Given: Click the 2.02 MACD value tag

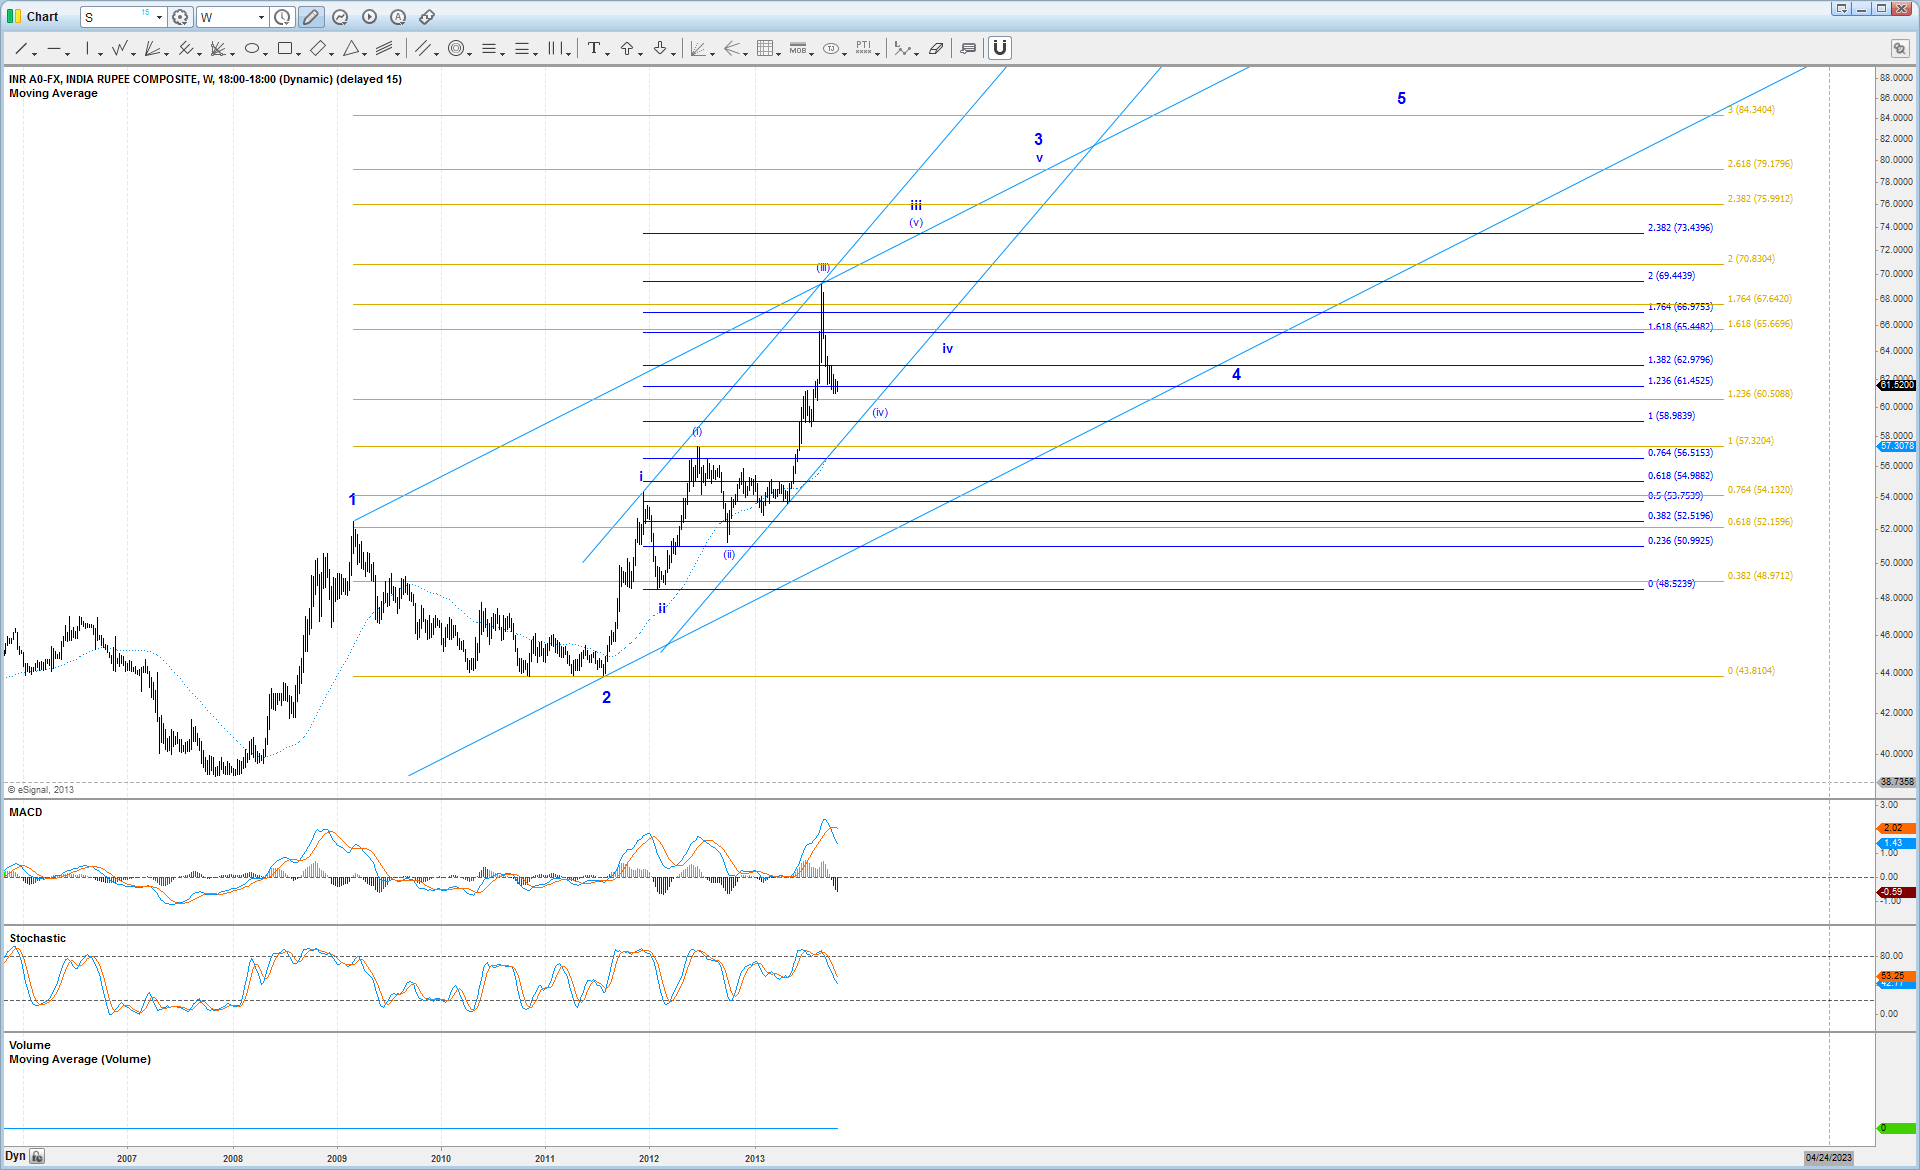Looking at the screenshot, I should click(x=1896, y=828).
